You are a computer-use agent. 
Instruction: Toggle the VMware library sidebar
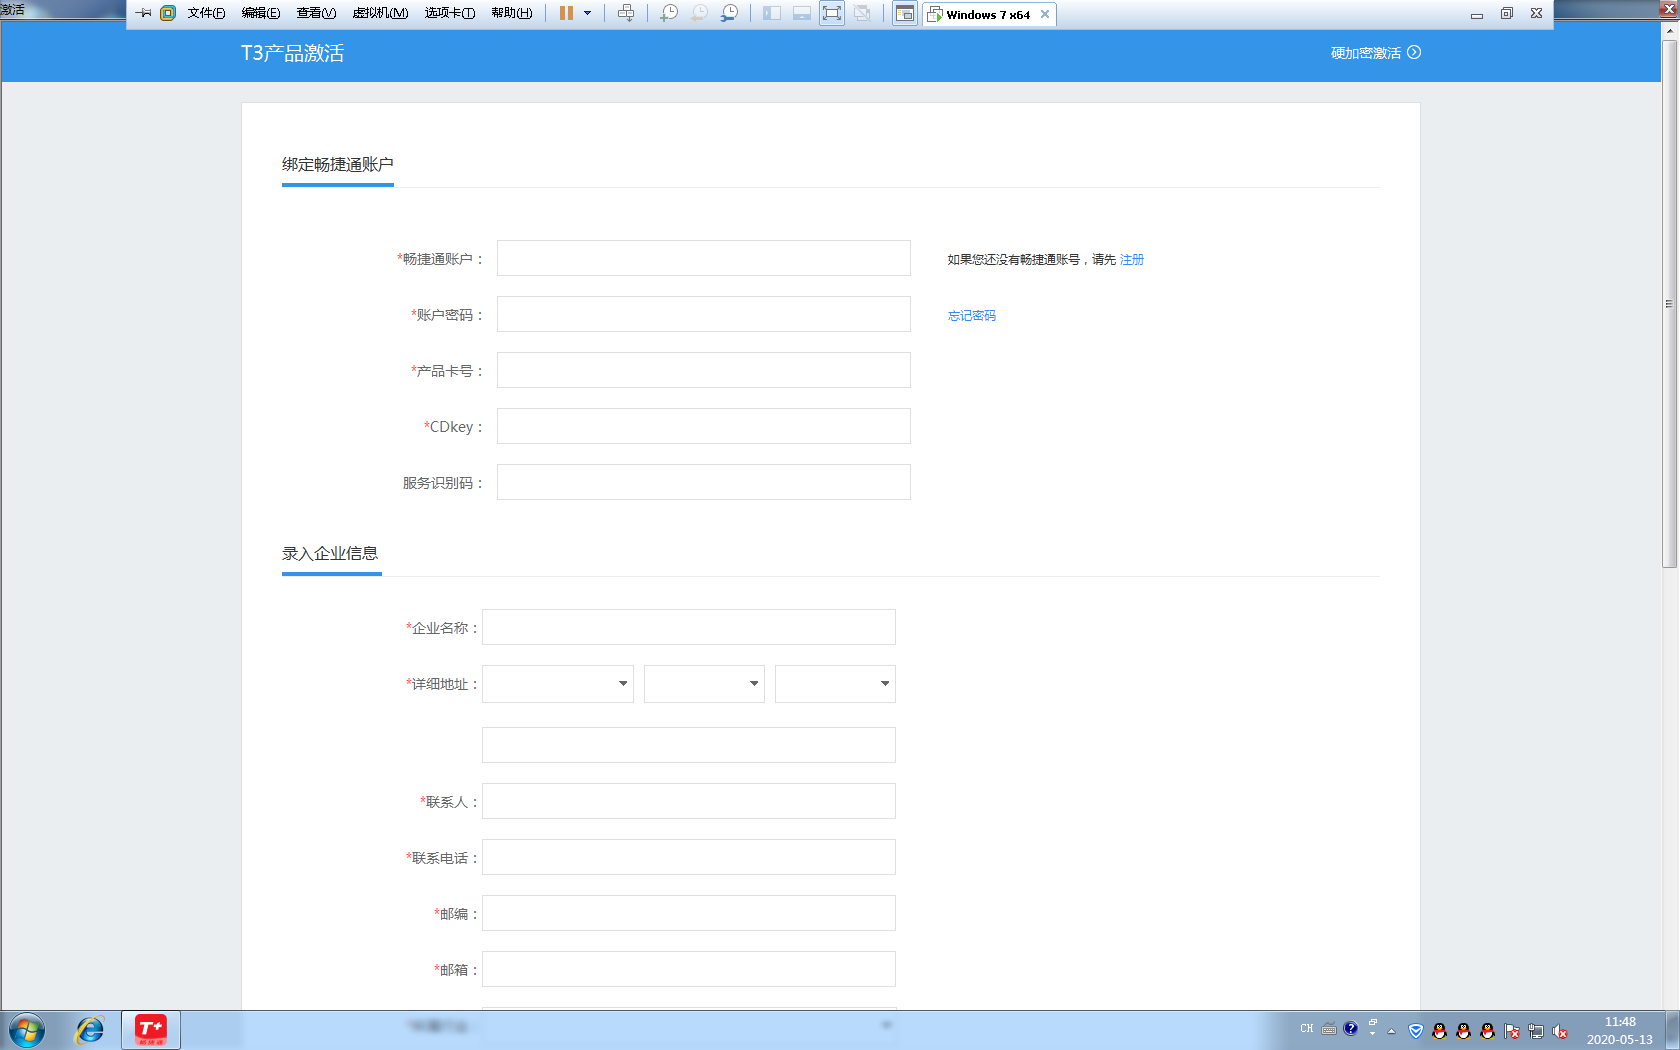point(772,13)
